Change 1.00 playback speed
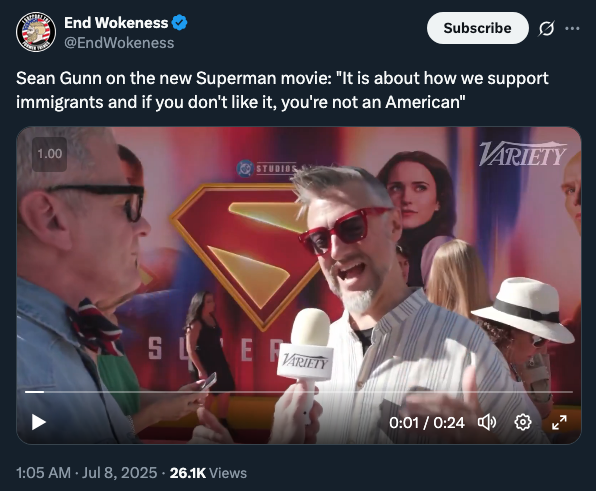Image resolution: width=596 pixels, height=491 pixels. (49, 154)
